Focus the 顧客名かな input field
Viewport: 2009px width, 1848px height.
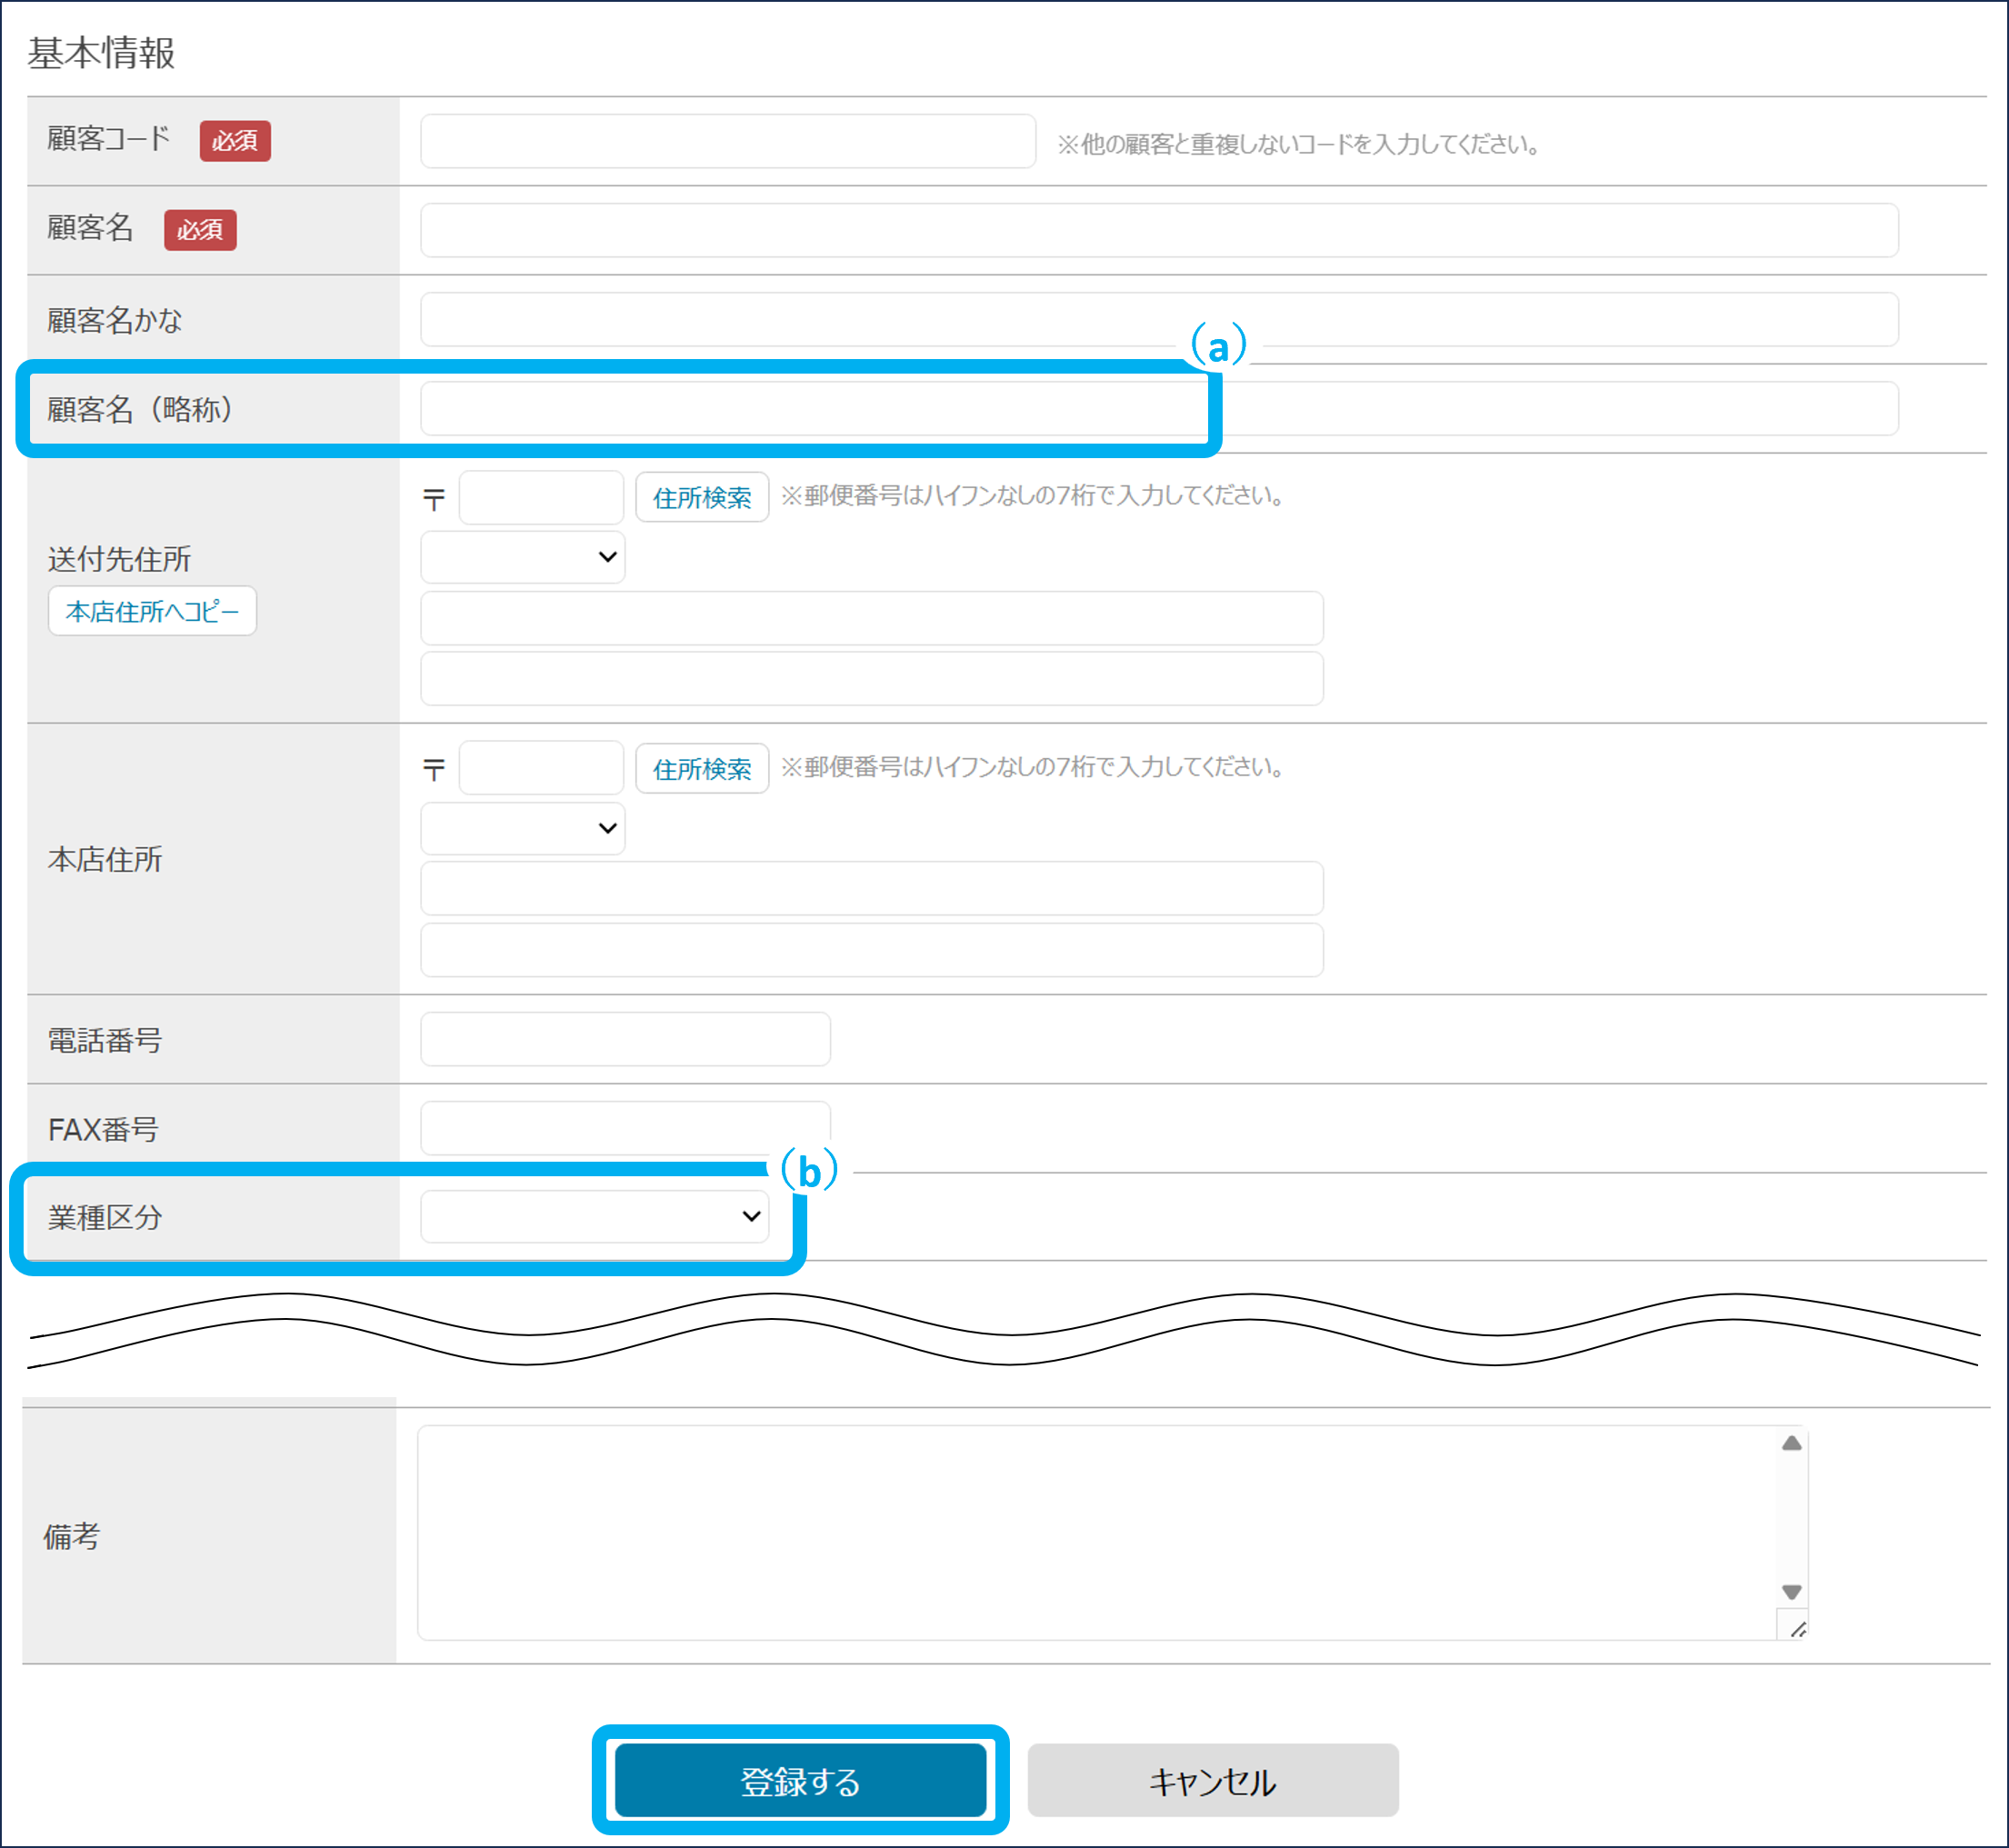click(1158, 319)
